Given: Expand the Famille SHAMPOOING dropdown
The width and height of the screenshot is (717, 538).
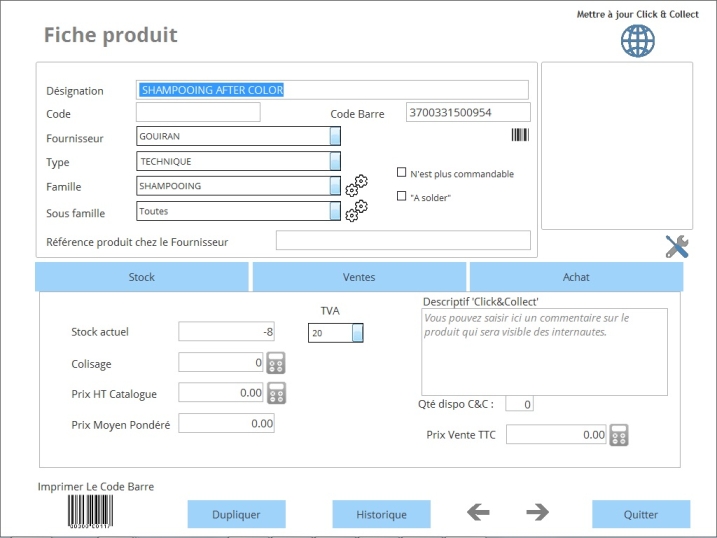Looking at the screenshot, I should [x=335, y=186].
